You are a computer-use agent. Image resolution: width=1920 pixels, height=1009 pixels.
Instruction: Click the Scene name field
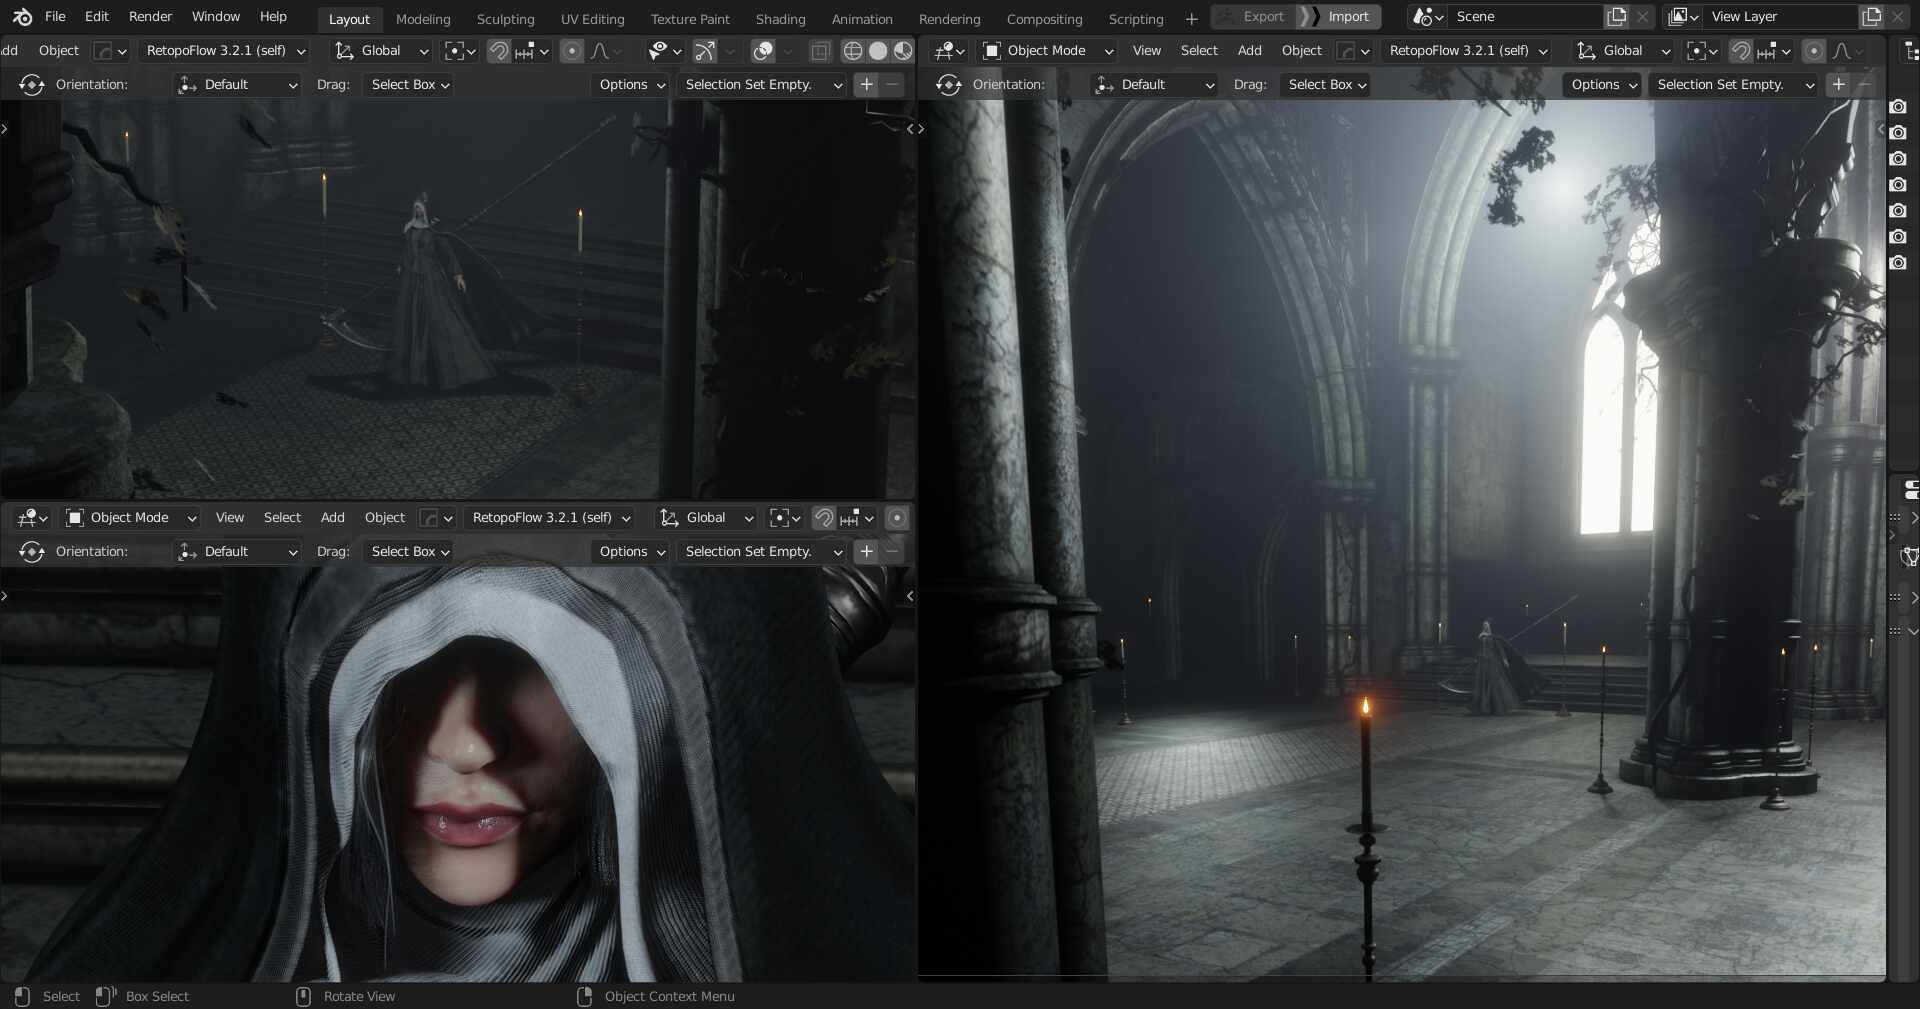pyautogui.click(x=1525, y=17)
